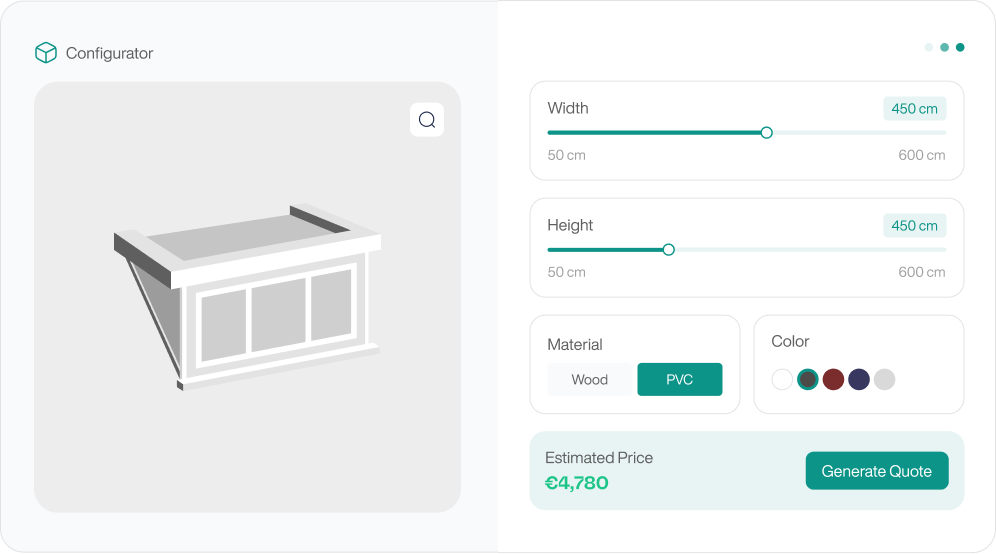This screenshot has height=554, width=996.
Task: Click the Configurator title text
Action: point(109,53)
